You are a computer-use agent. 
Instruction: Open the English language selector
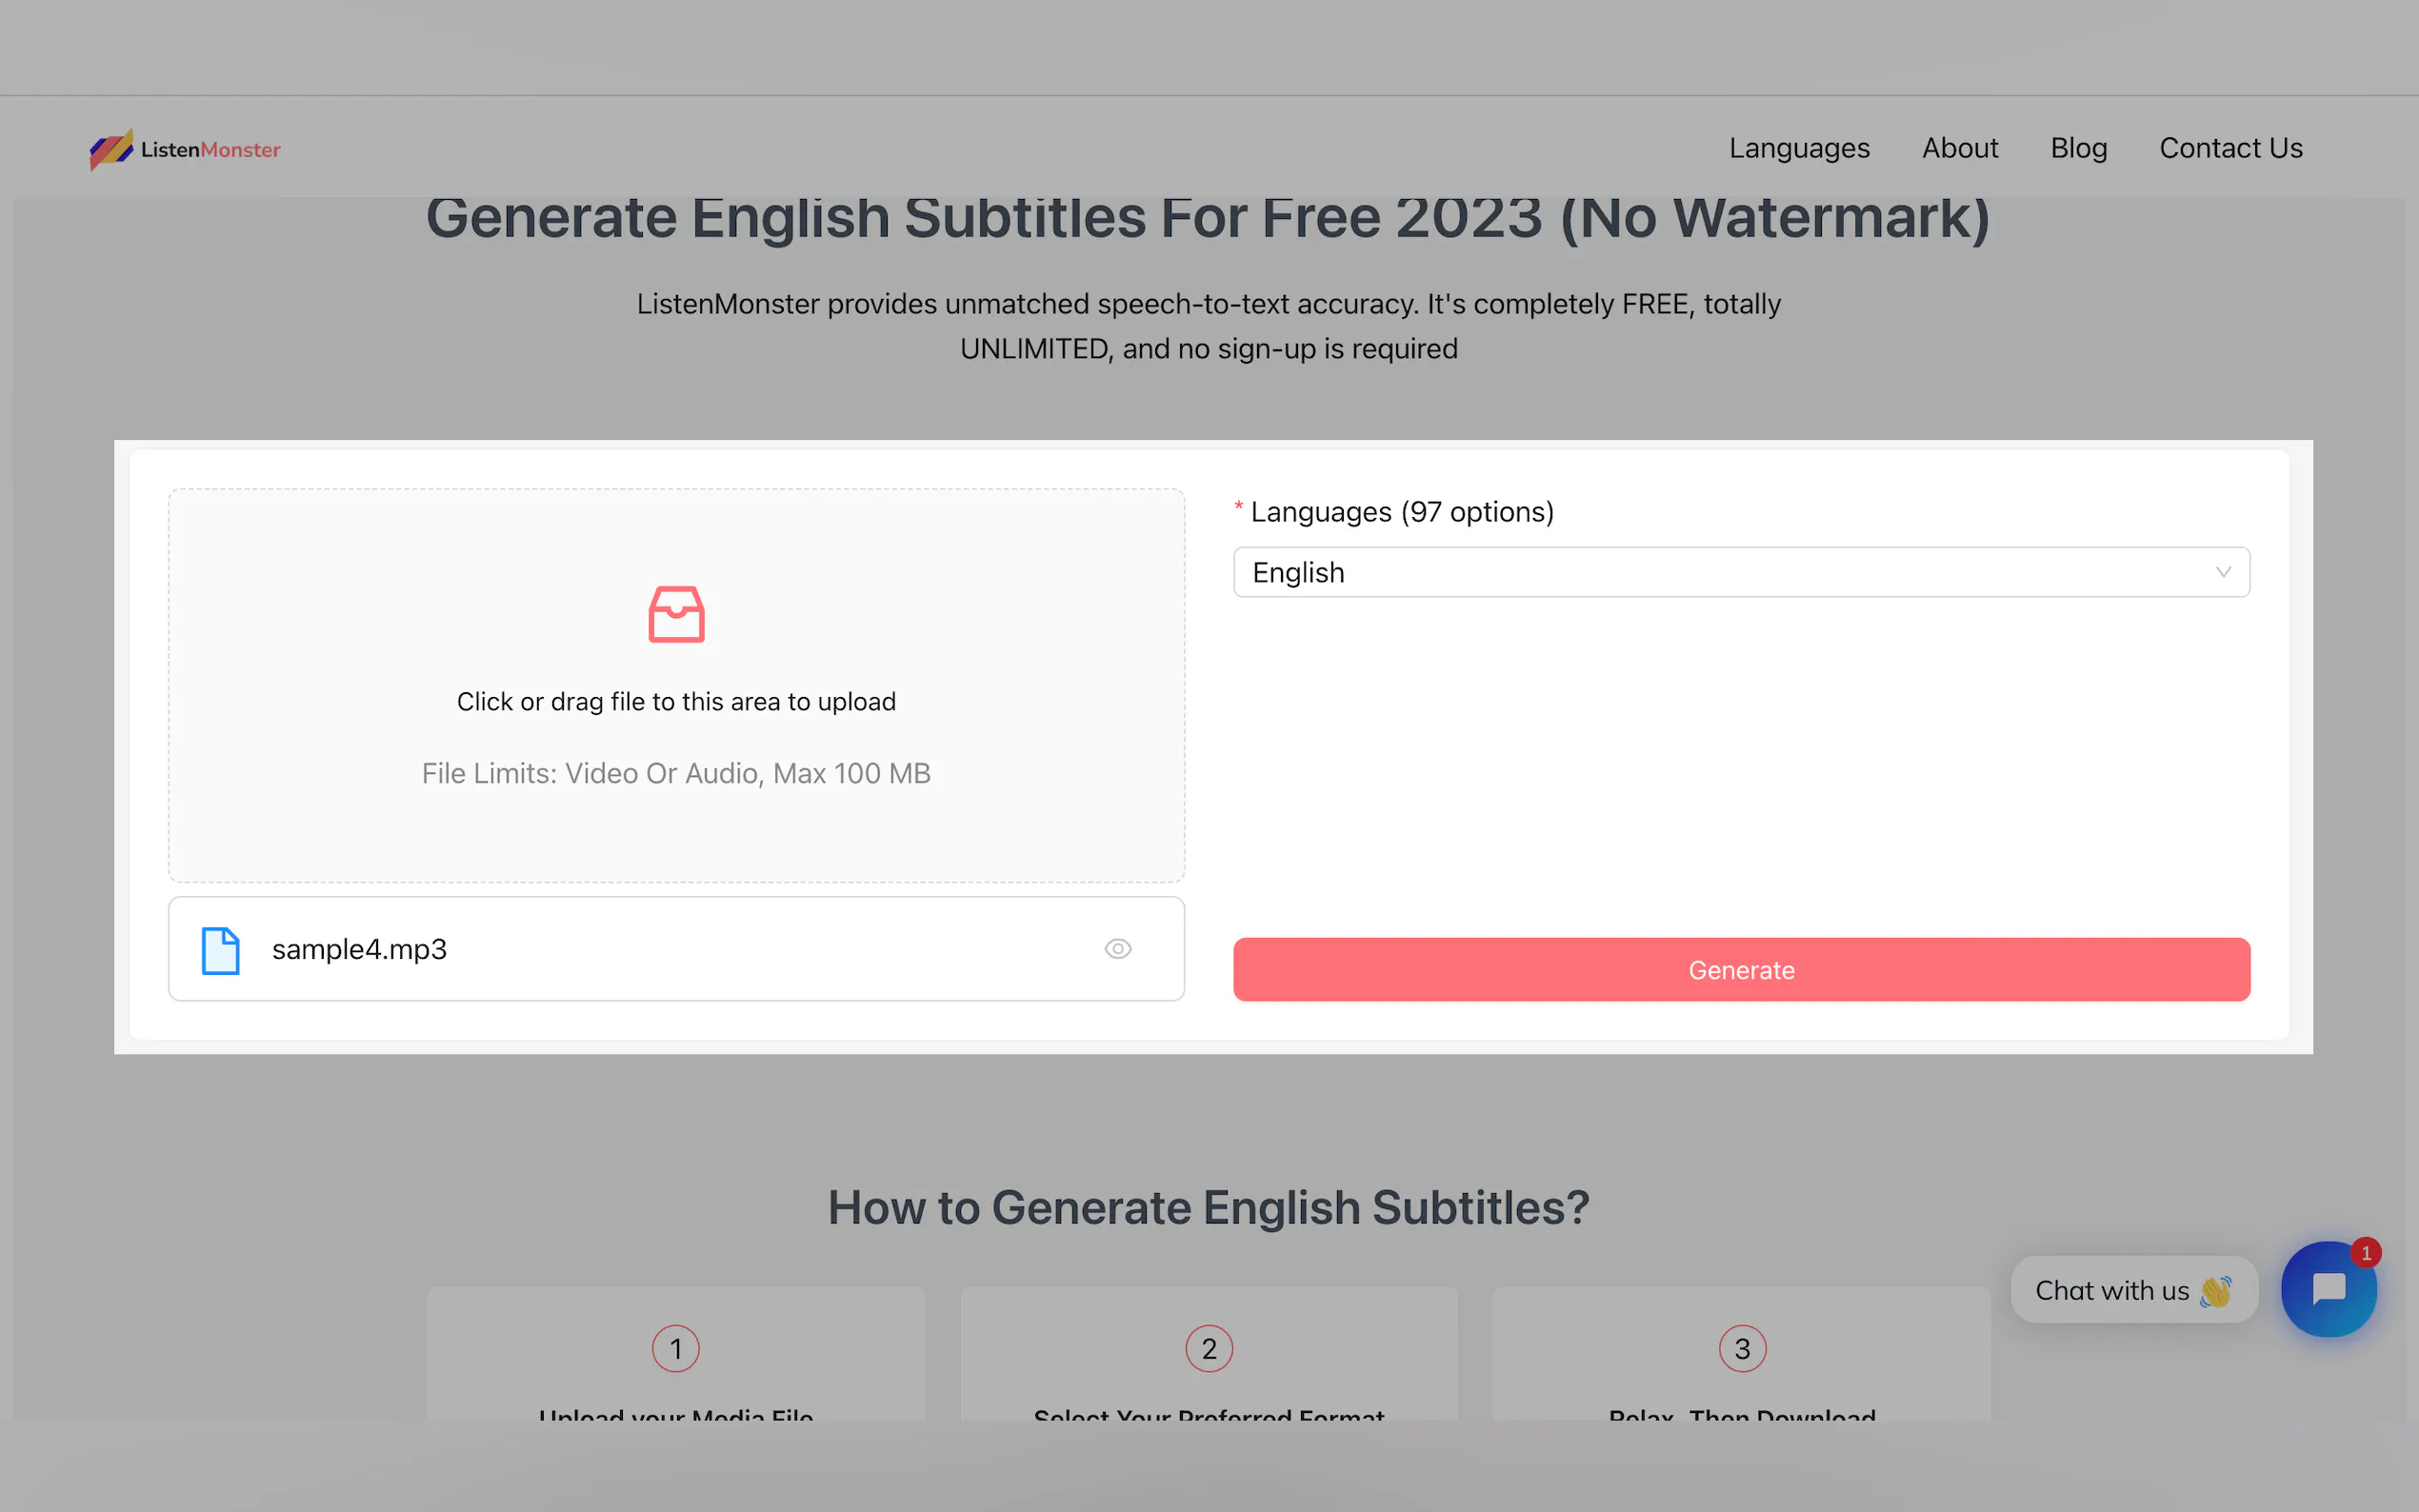pos(1700,572)
